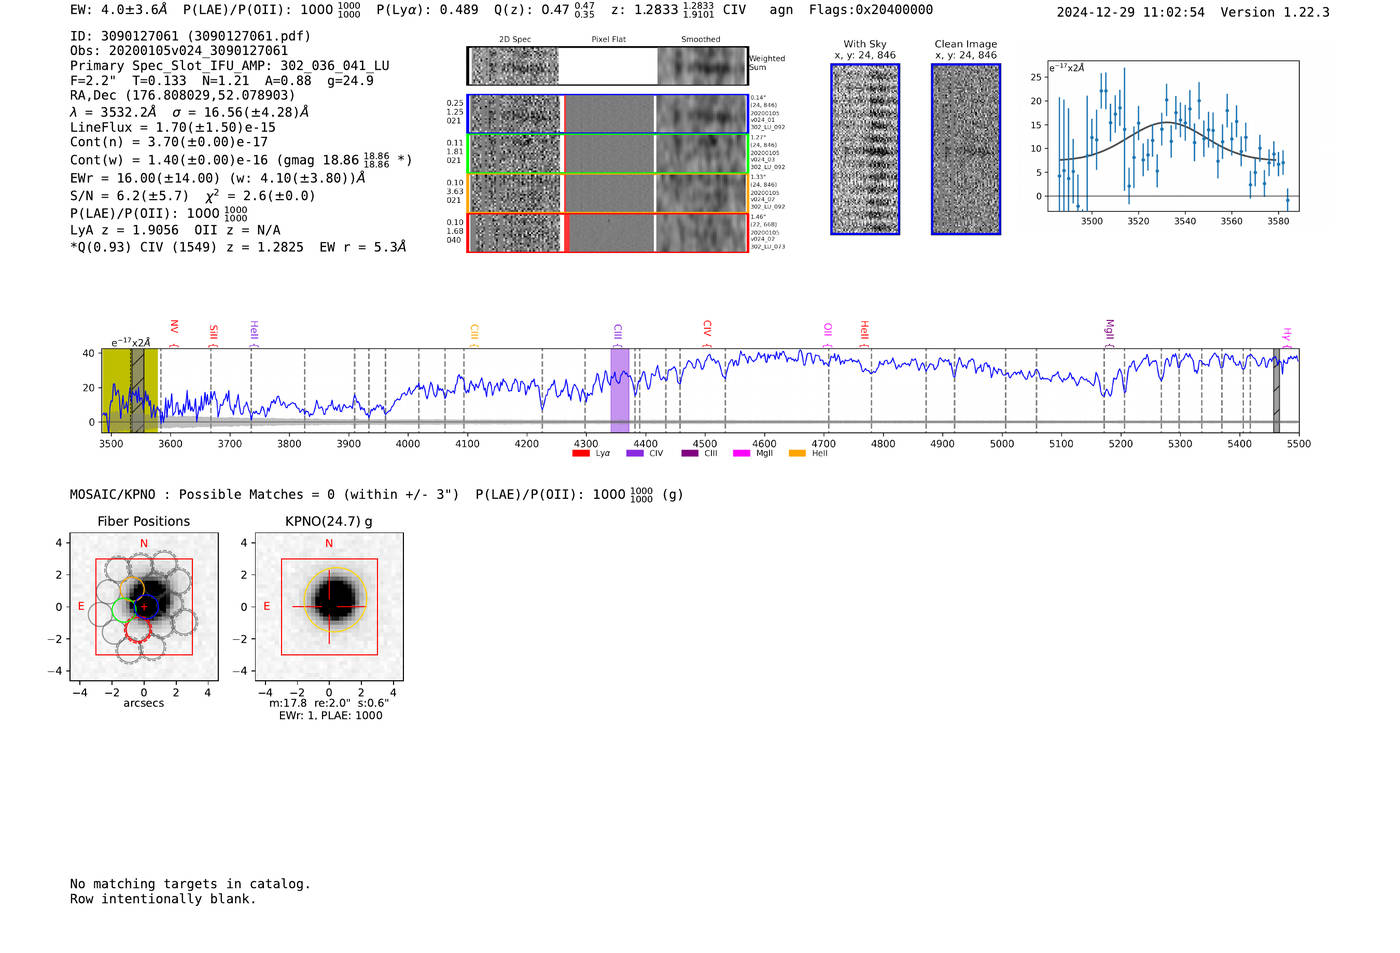Screen dimensions: 1400x953
Task: Click the Smoothed column header
Action: tap(701, 39)
